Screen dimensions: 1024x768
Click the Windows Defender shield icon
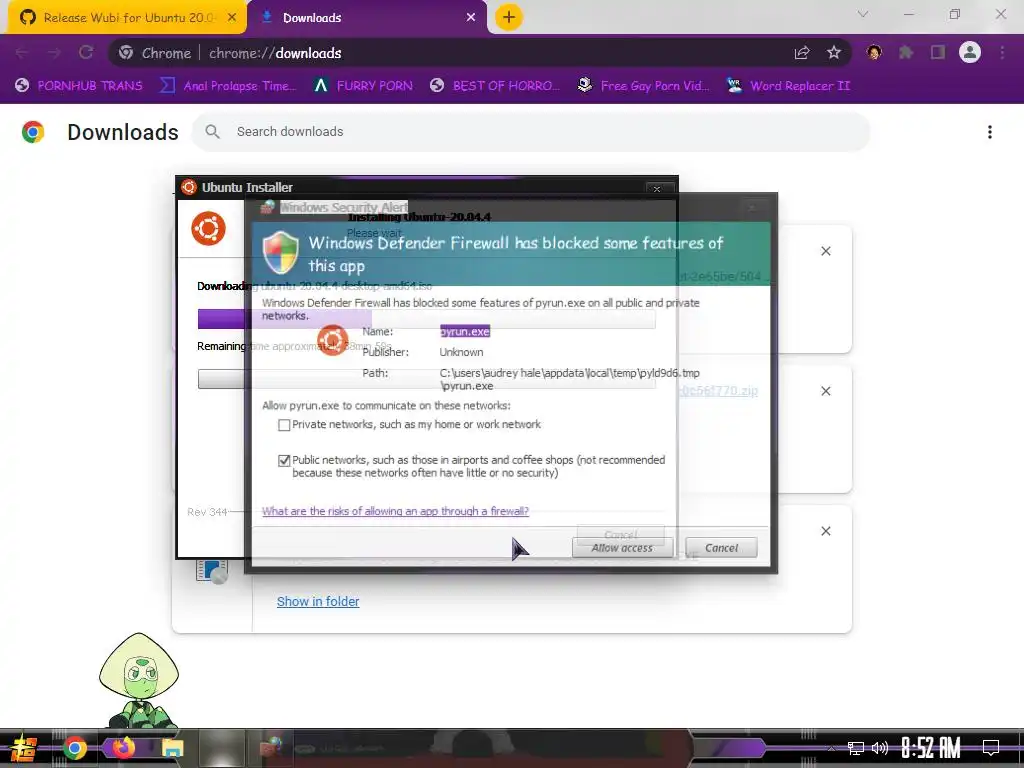pos(281,253)
